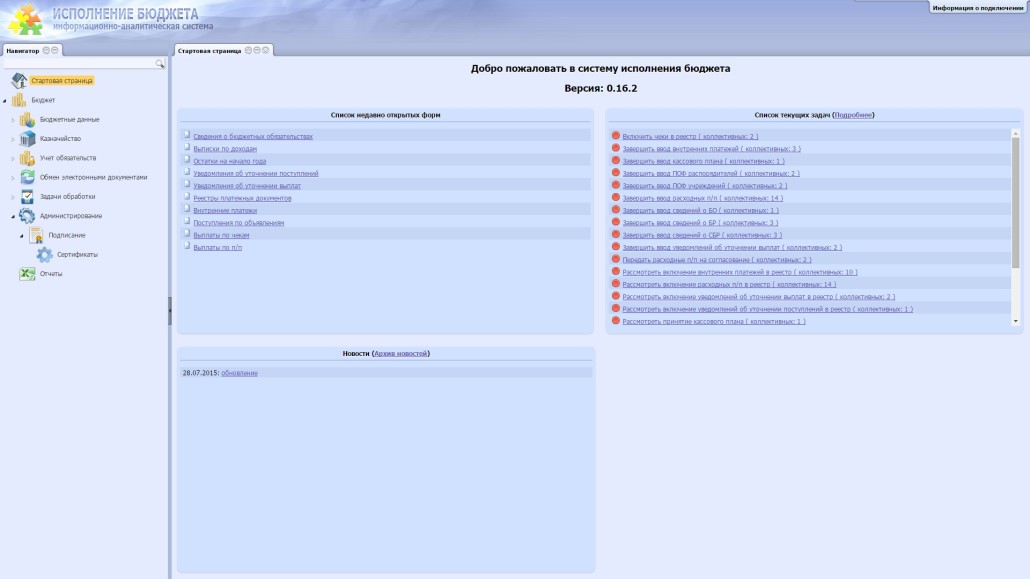Image resolution: width=1030 pixels, height=579 pixels.
Task: Click the house icon for Стартовая страница
Action: click(x=19, y=80)
